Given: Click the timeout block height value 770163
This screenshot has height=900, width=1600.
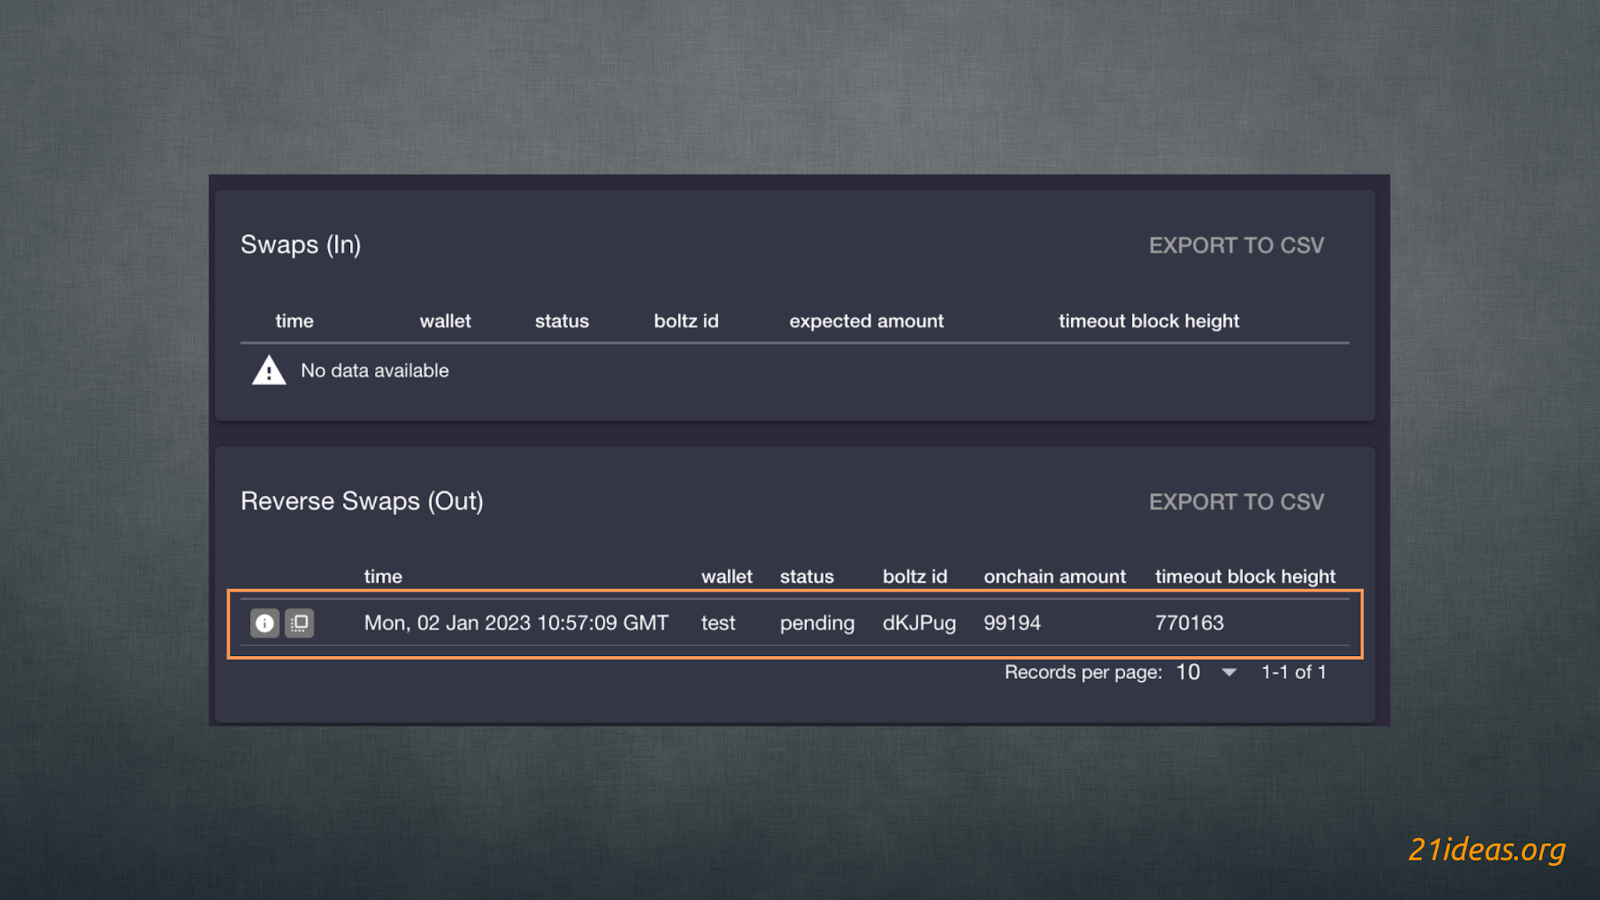Looking at the screenshot, I should coord(1189,623).
